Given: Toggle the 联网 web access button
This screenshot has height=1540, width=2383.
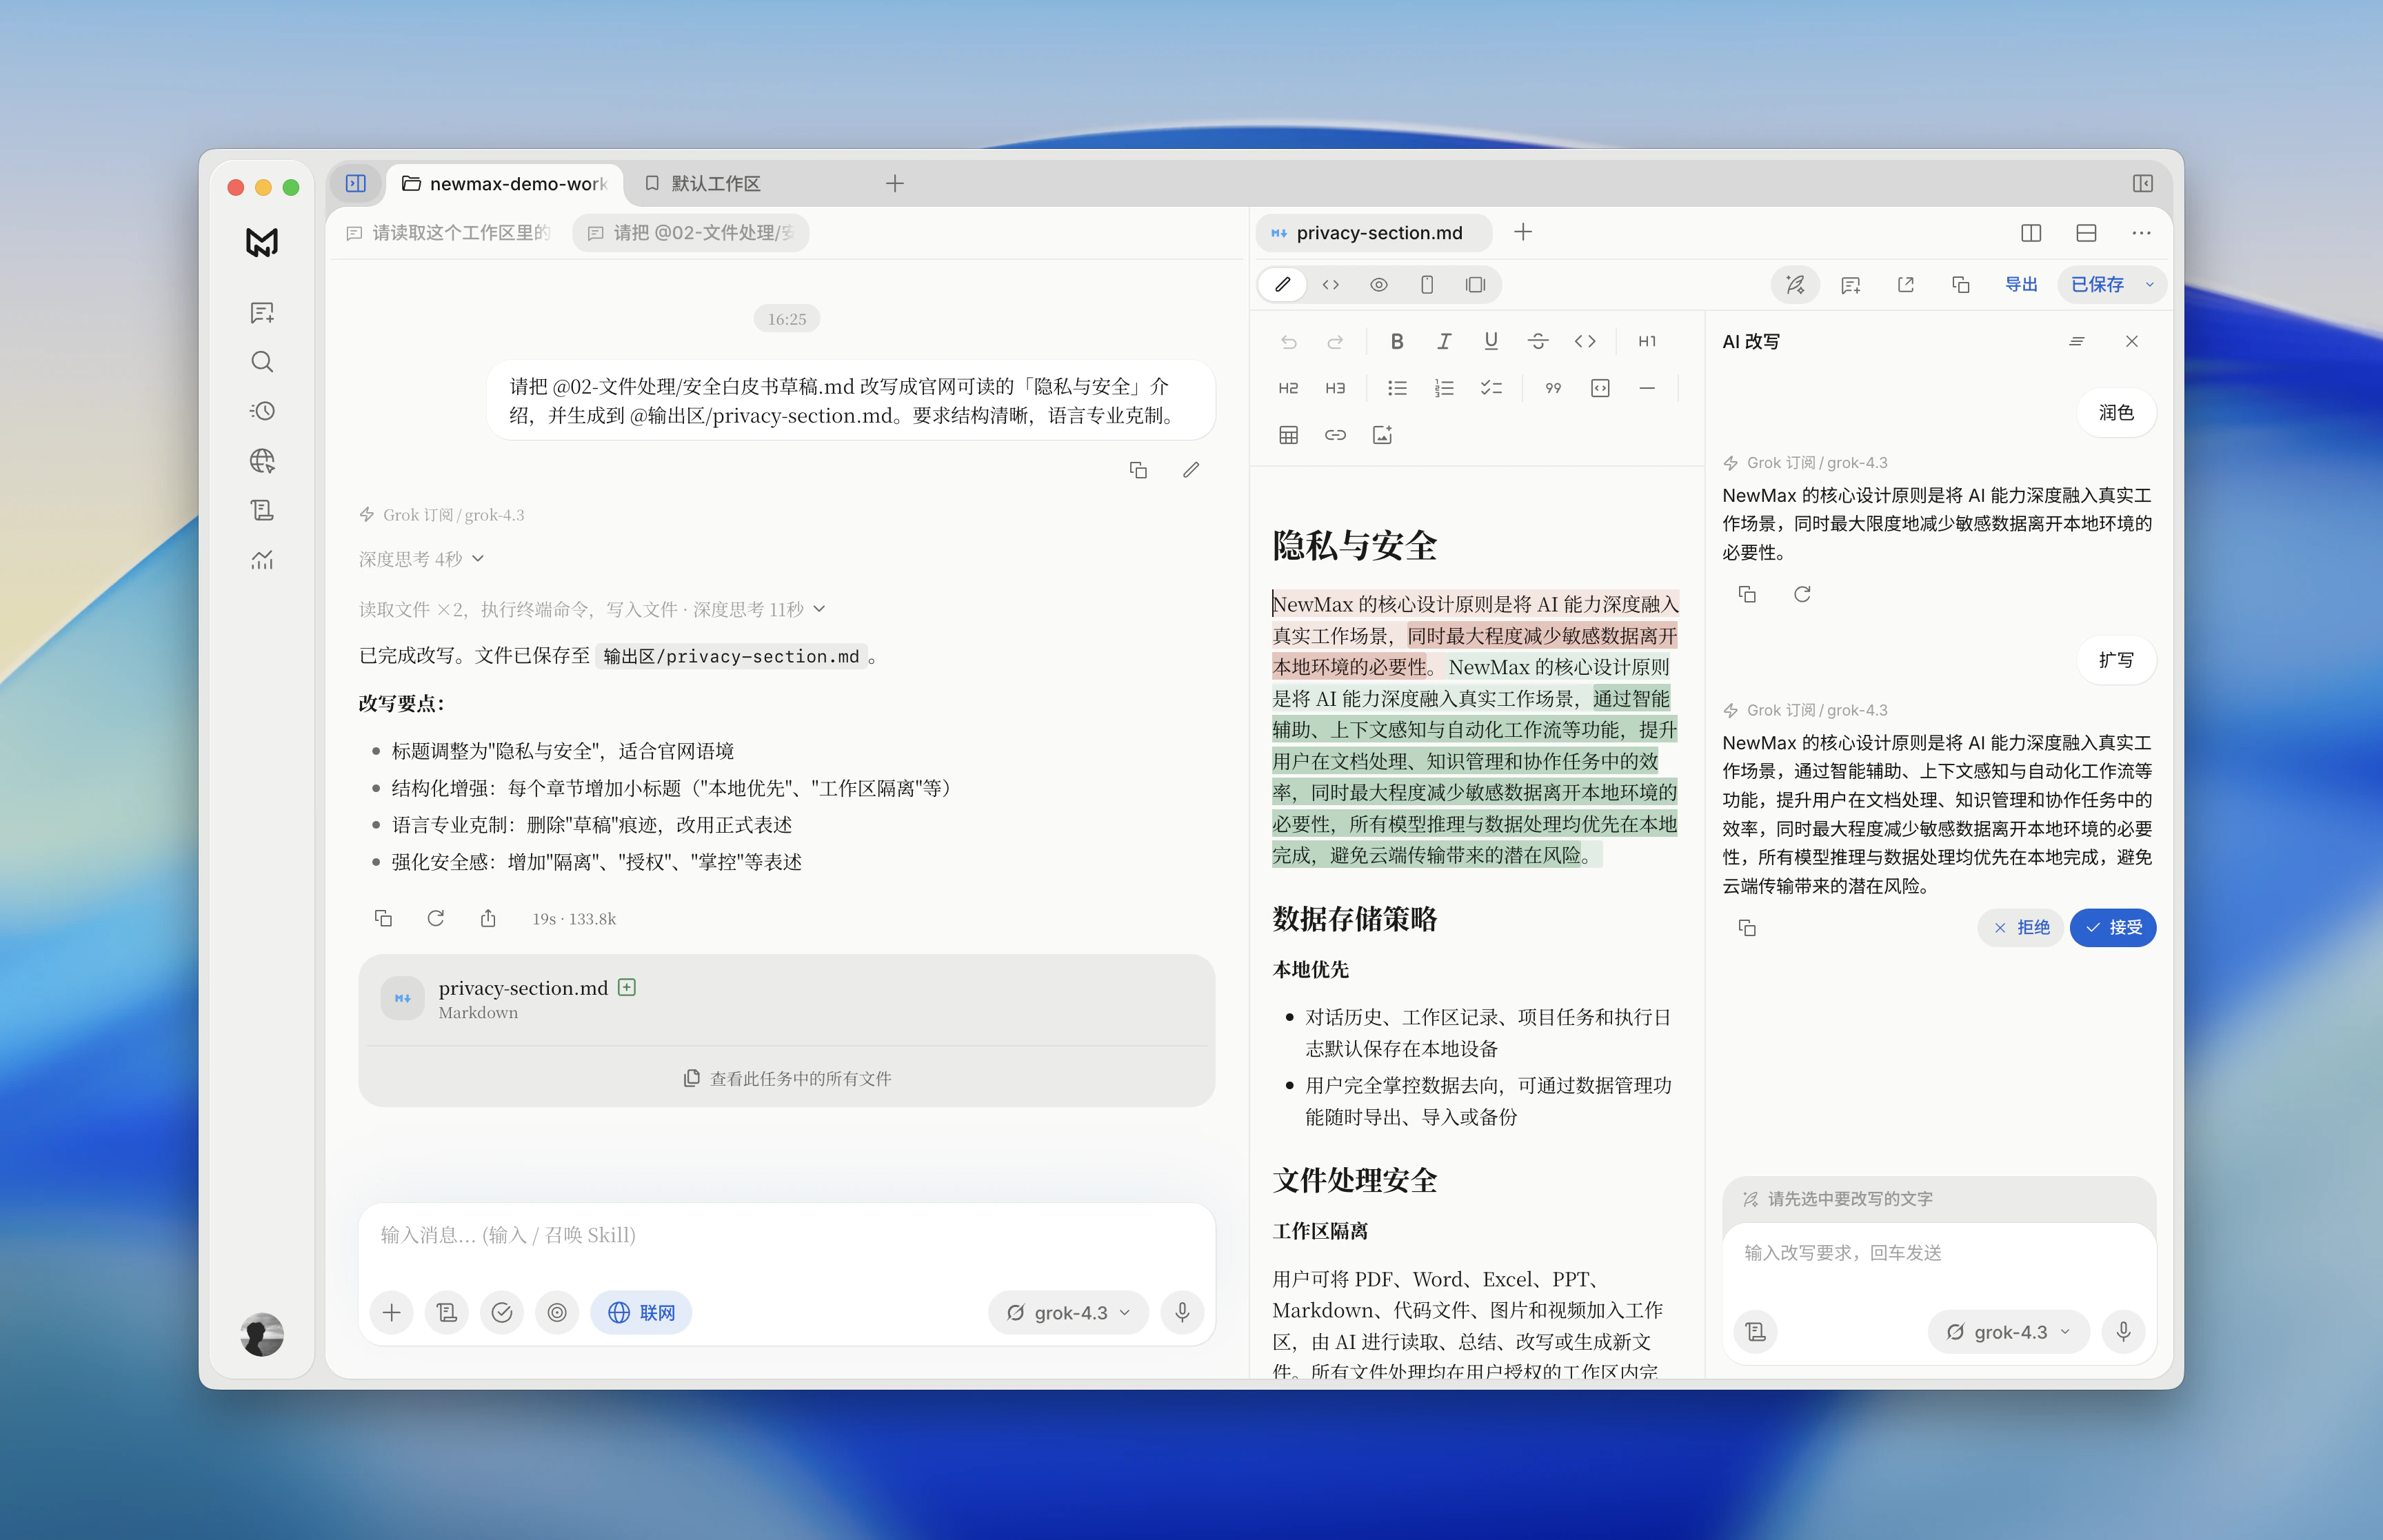Looking at the screenshot, I should point(641,1313).
